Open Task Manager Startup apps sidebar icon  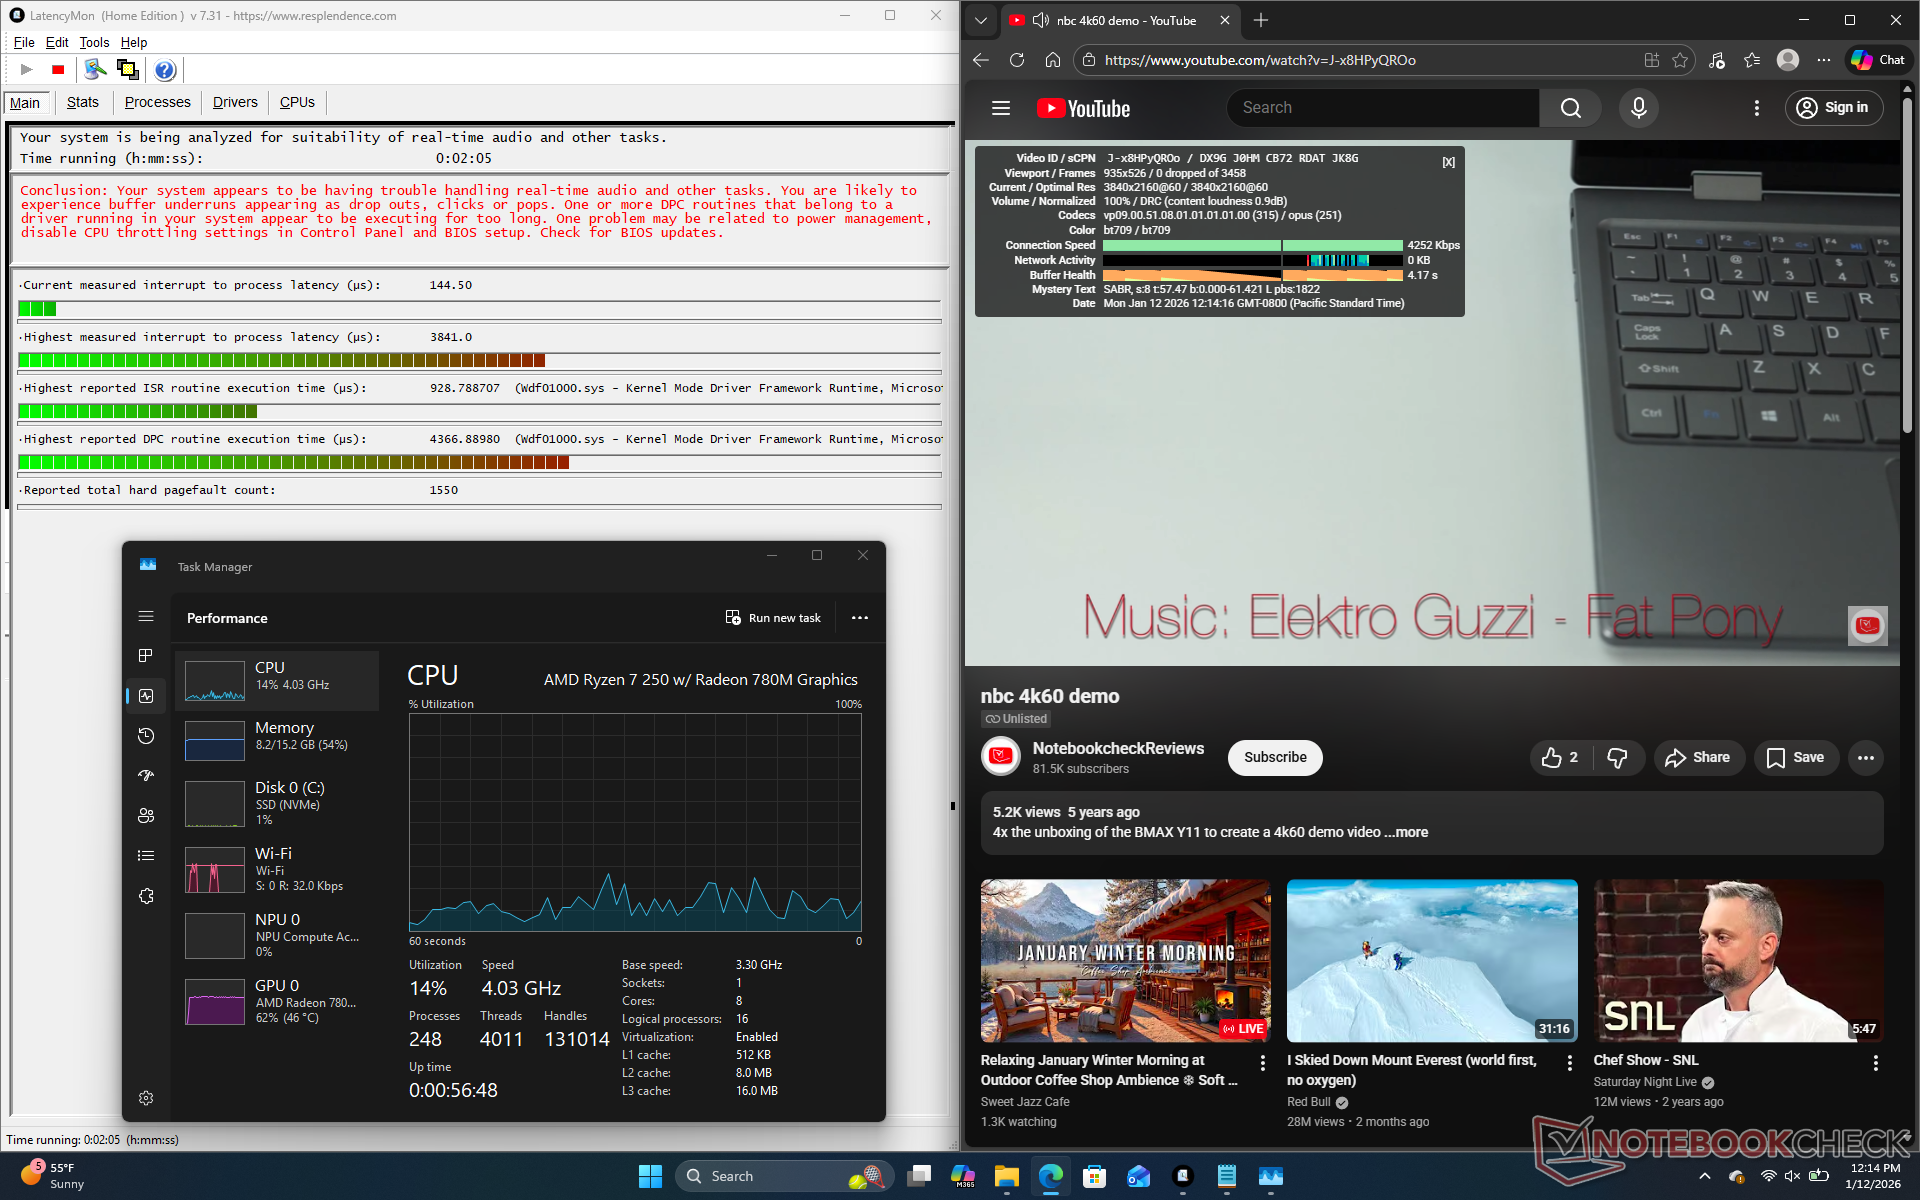point(146,775)
